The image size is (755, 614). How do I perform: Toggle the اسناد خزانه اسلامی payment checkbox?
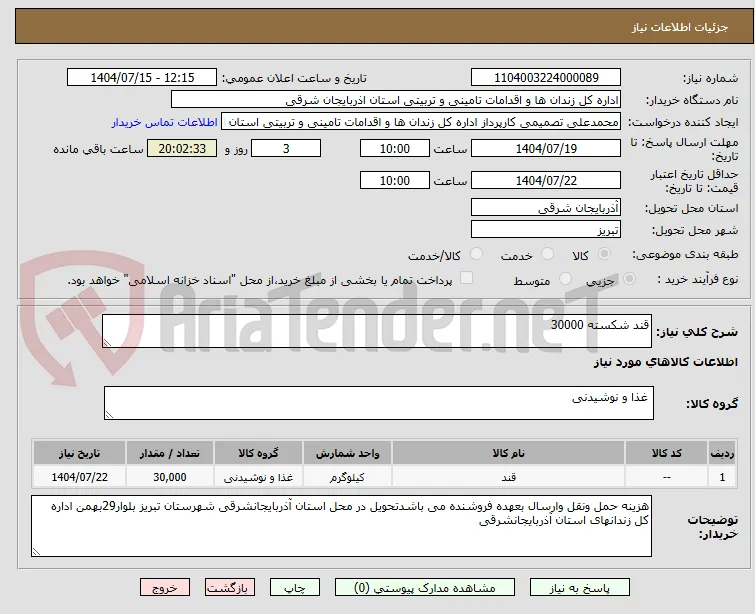467,278
